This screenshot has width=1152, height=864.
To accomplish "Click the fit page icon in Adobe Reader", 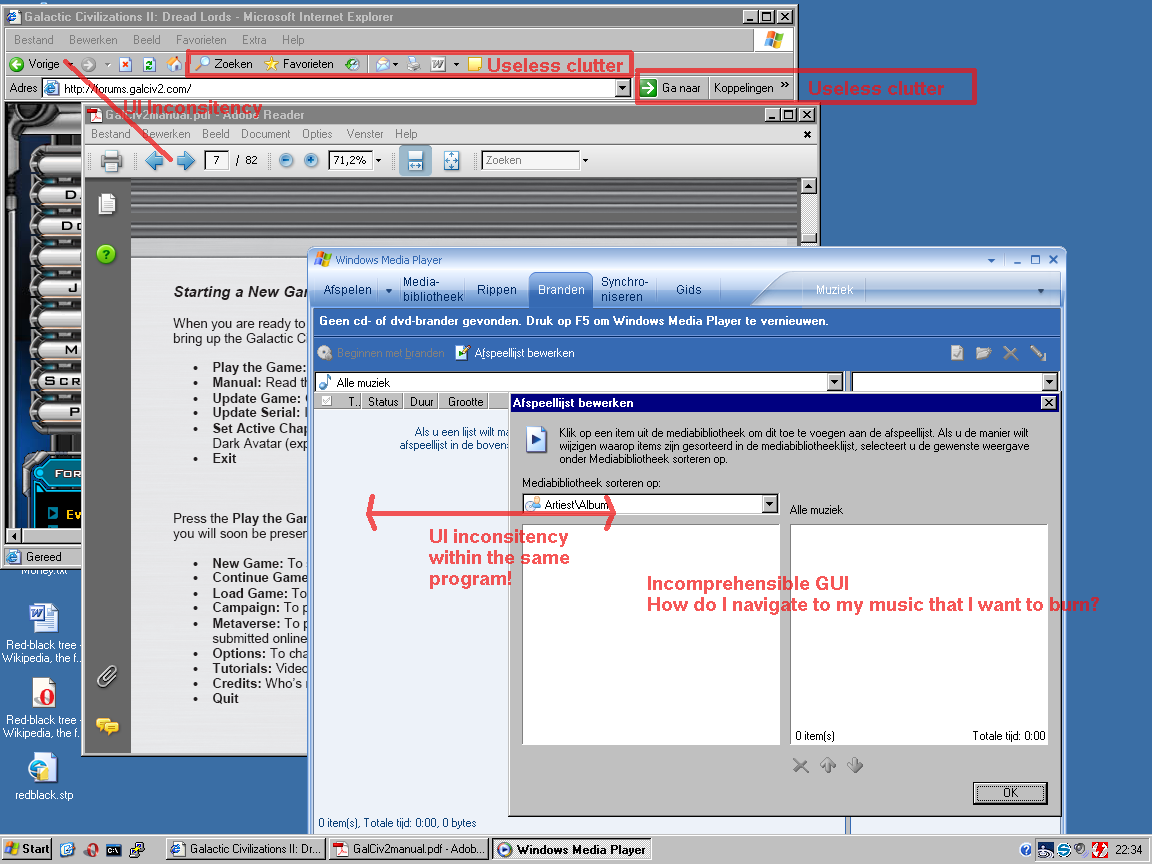I will 452,160.
